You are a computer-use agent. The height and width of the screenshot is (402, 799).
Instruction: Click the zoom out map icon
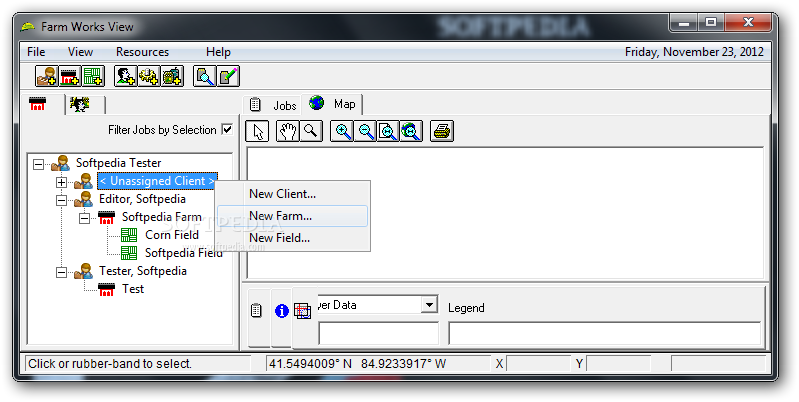(365, 131)
